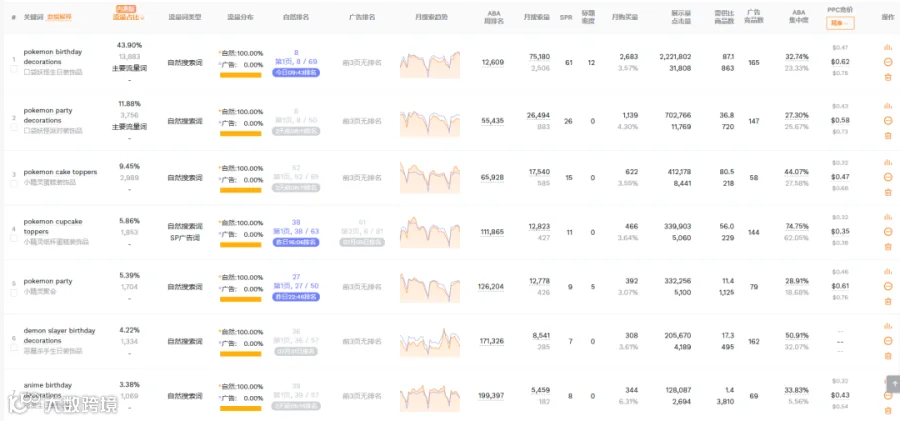Open the PPC竞价 dropdown in header

[840, 23]
